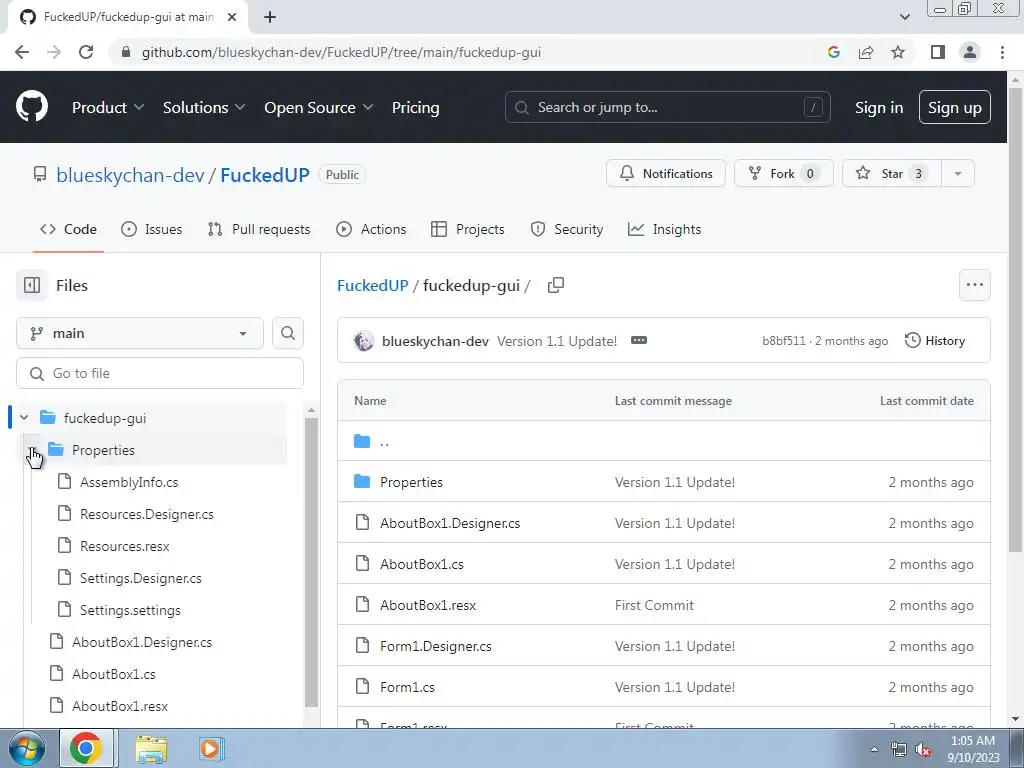Open the parent directory folder icon
Viewport: 1024px width, 768px height.
point(362,441)
